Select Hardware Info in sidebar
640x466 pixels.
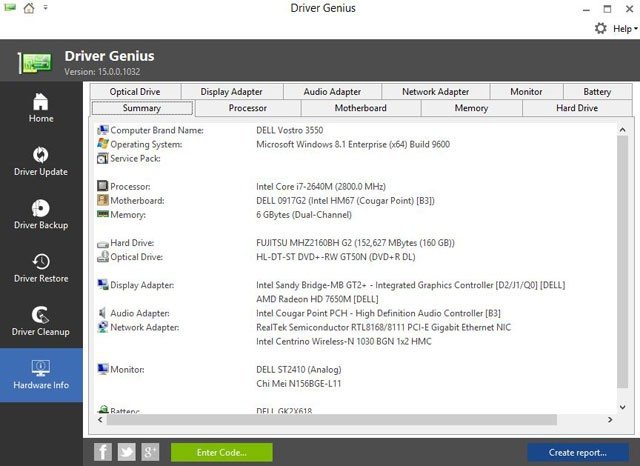point(41,375)
